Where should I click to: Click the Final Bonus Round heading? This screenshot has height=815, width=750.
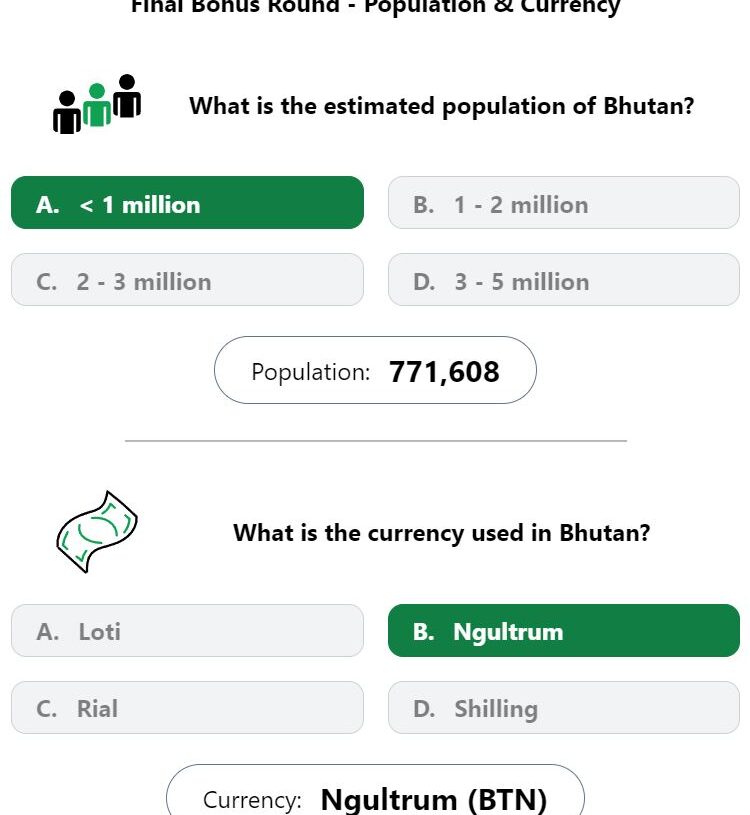tap(375, 6)
